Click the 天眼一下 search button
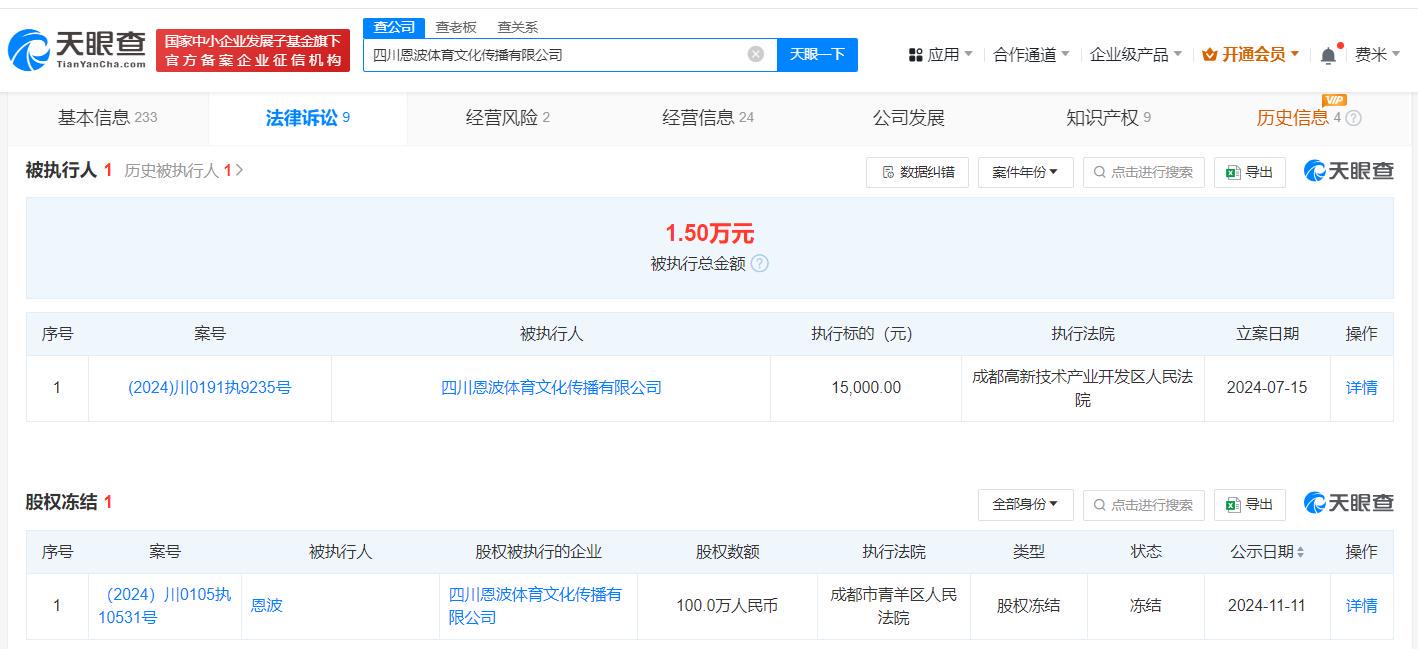 click(x=817, y=54)
